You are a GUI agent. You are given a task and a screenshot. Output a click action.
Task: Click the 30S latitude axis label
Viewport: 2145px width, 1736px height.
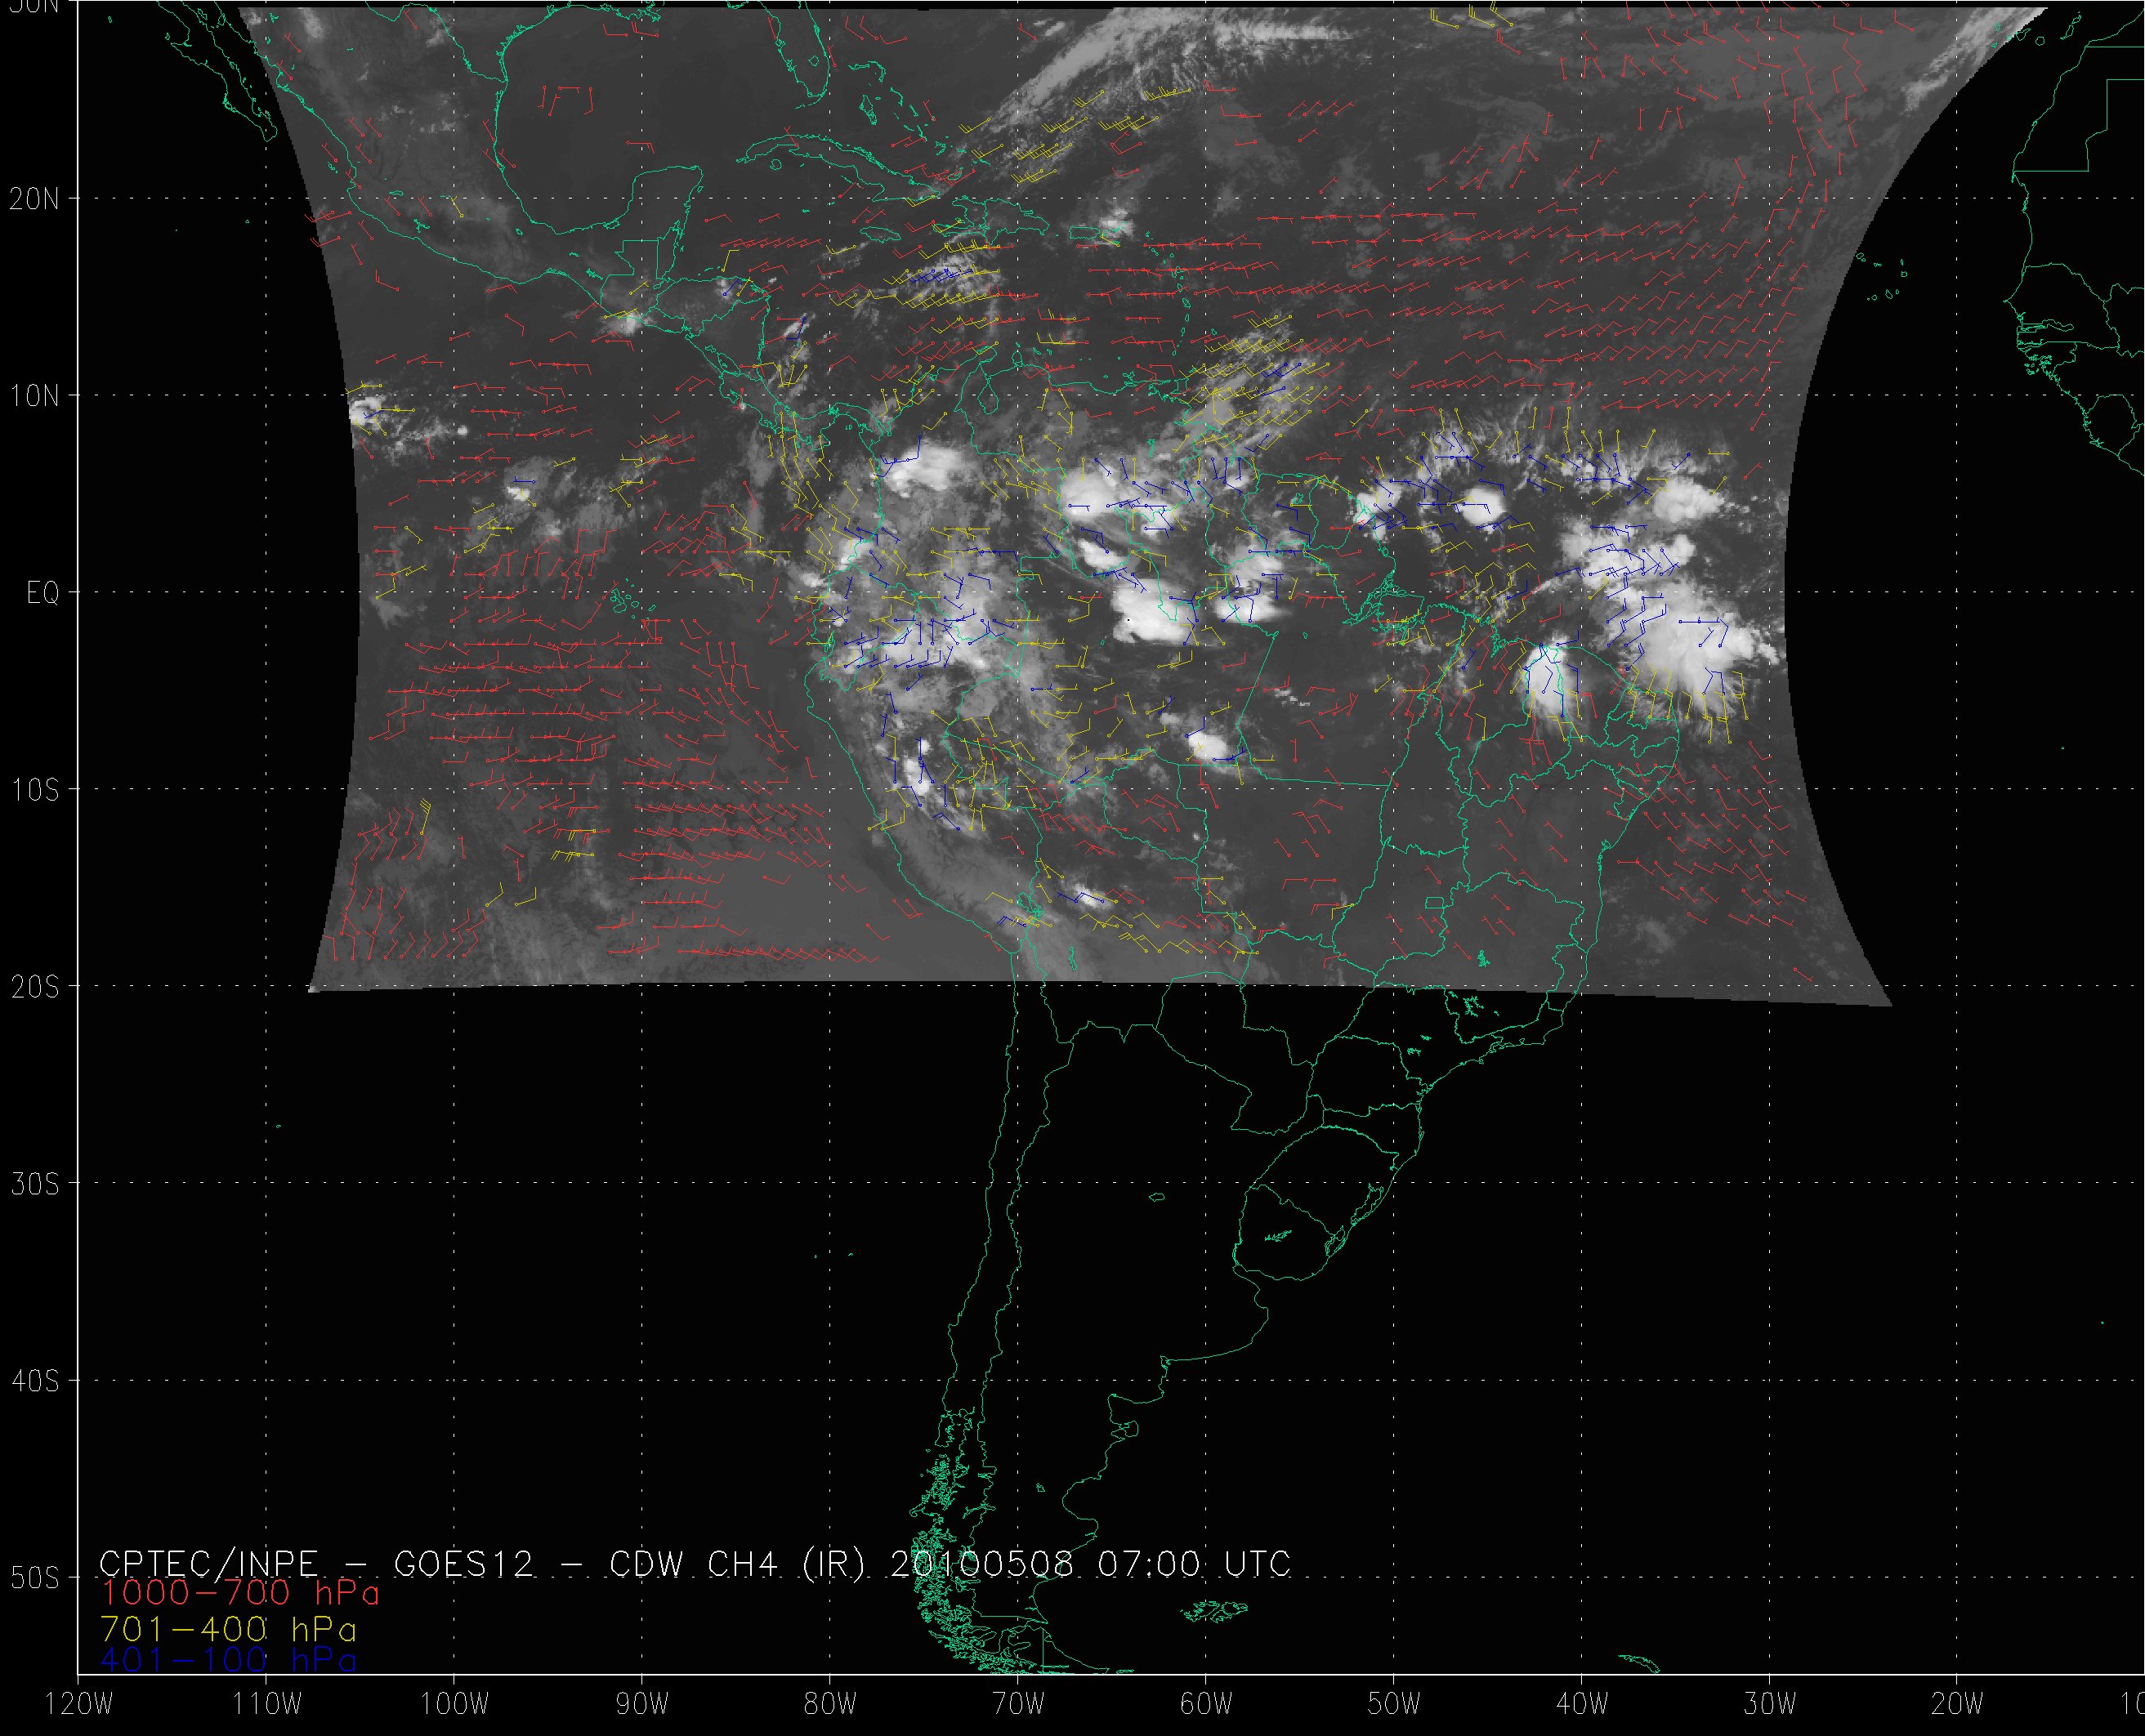pyautogui.click(x=35, y=1184)
